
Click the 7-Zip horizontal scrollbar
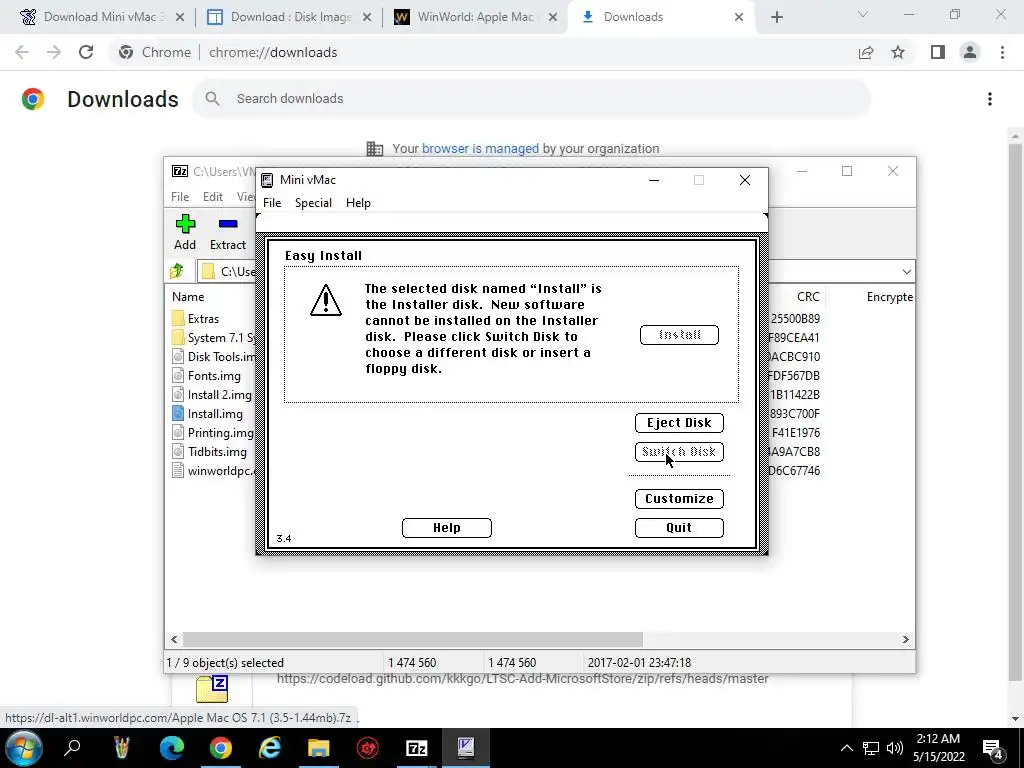[x=413, y=639]
